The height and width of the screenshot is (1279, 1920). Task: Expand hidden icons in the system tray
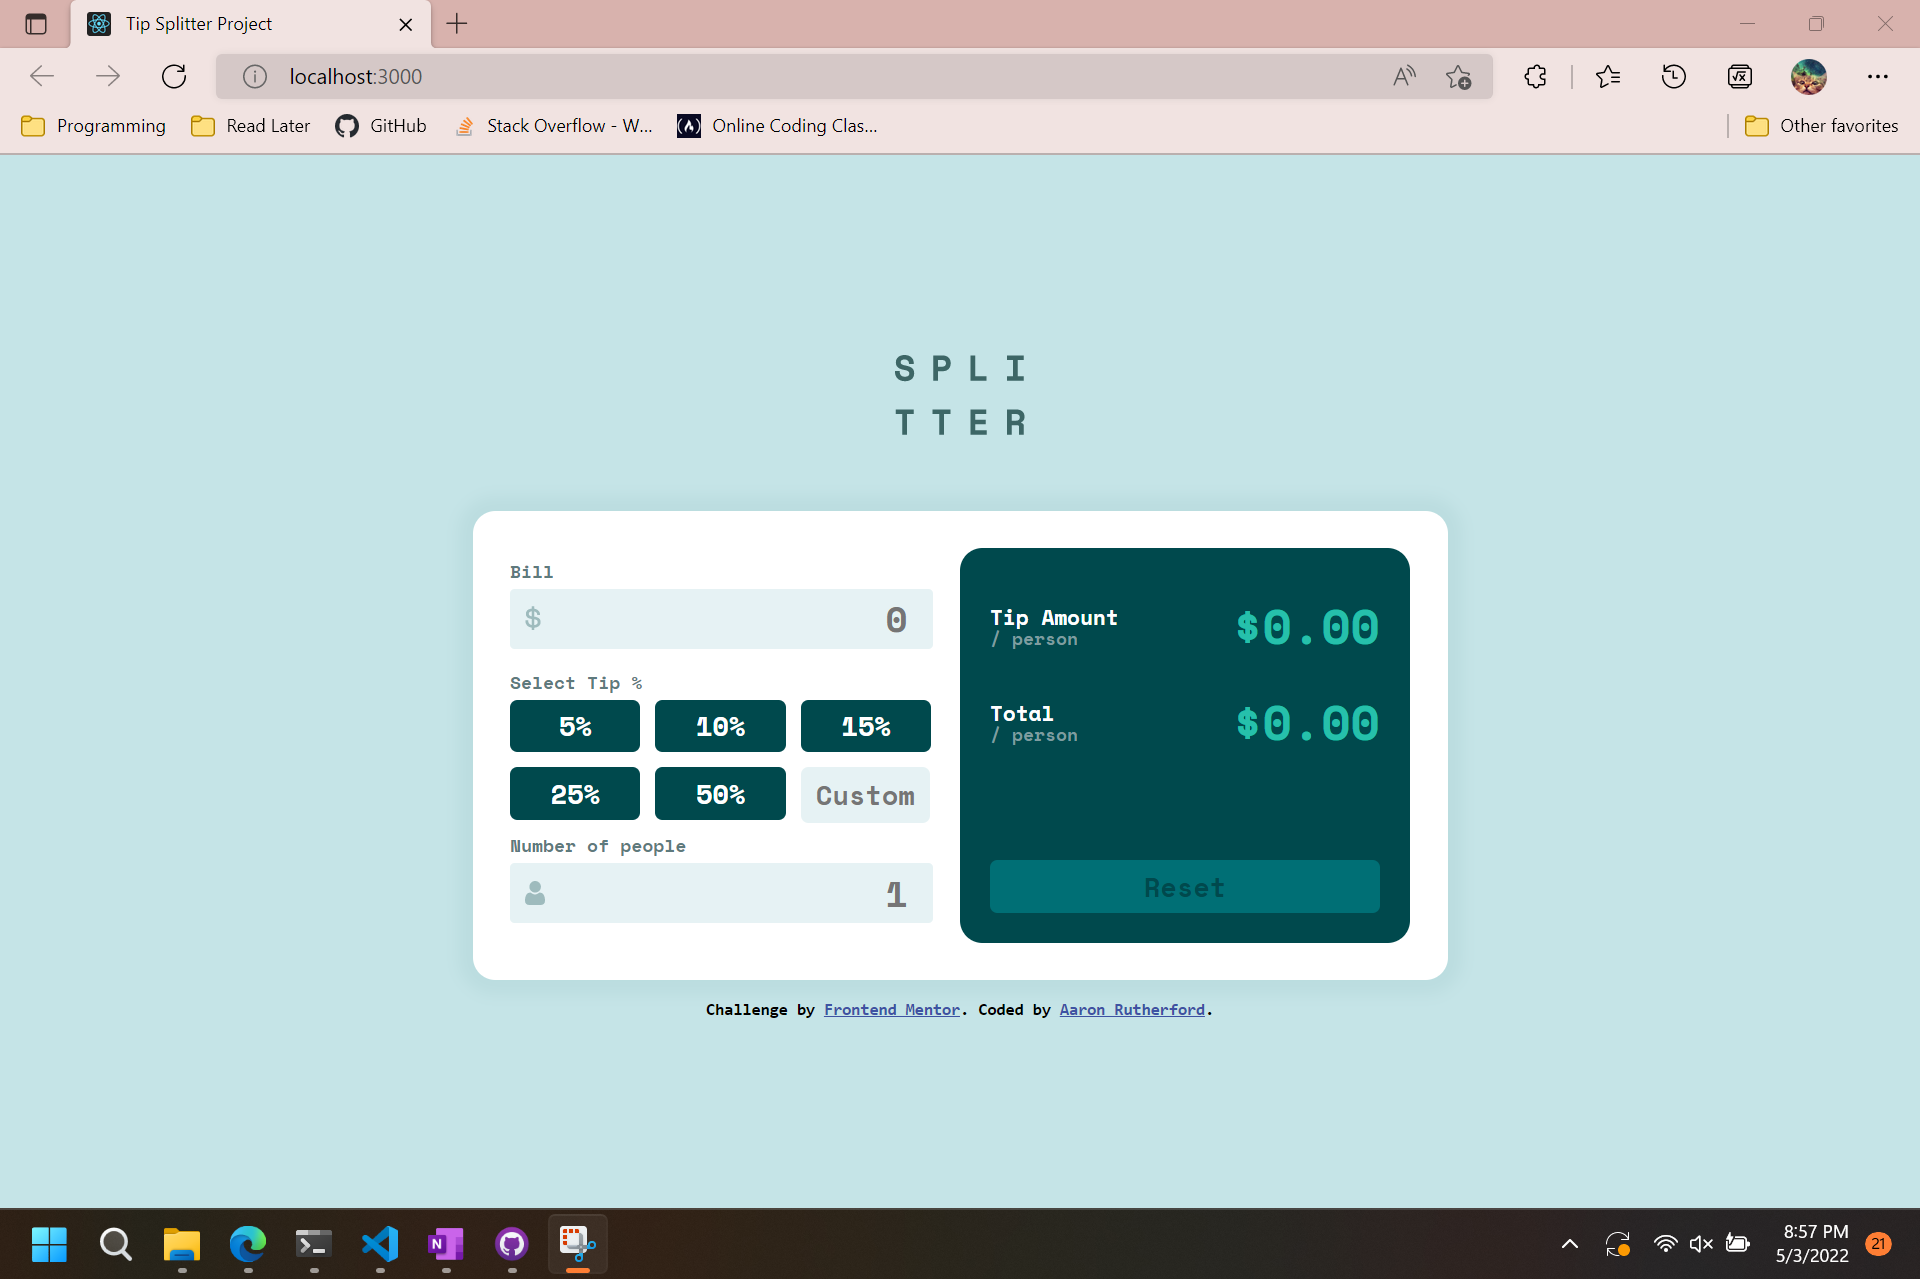click(1569, 1244)
